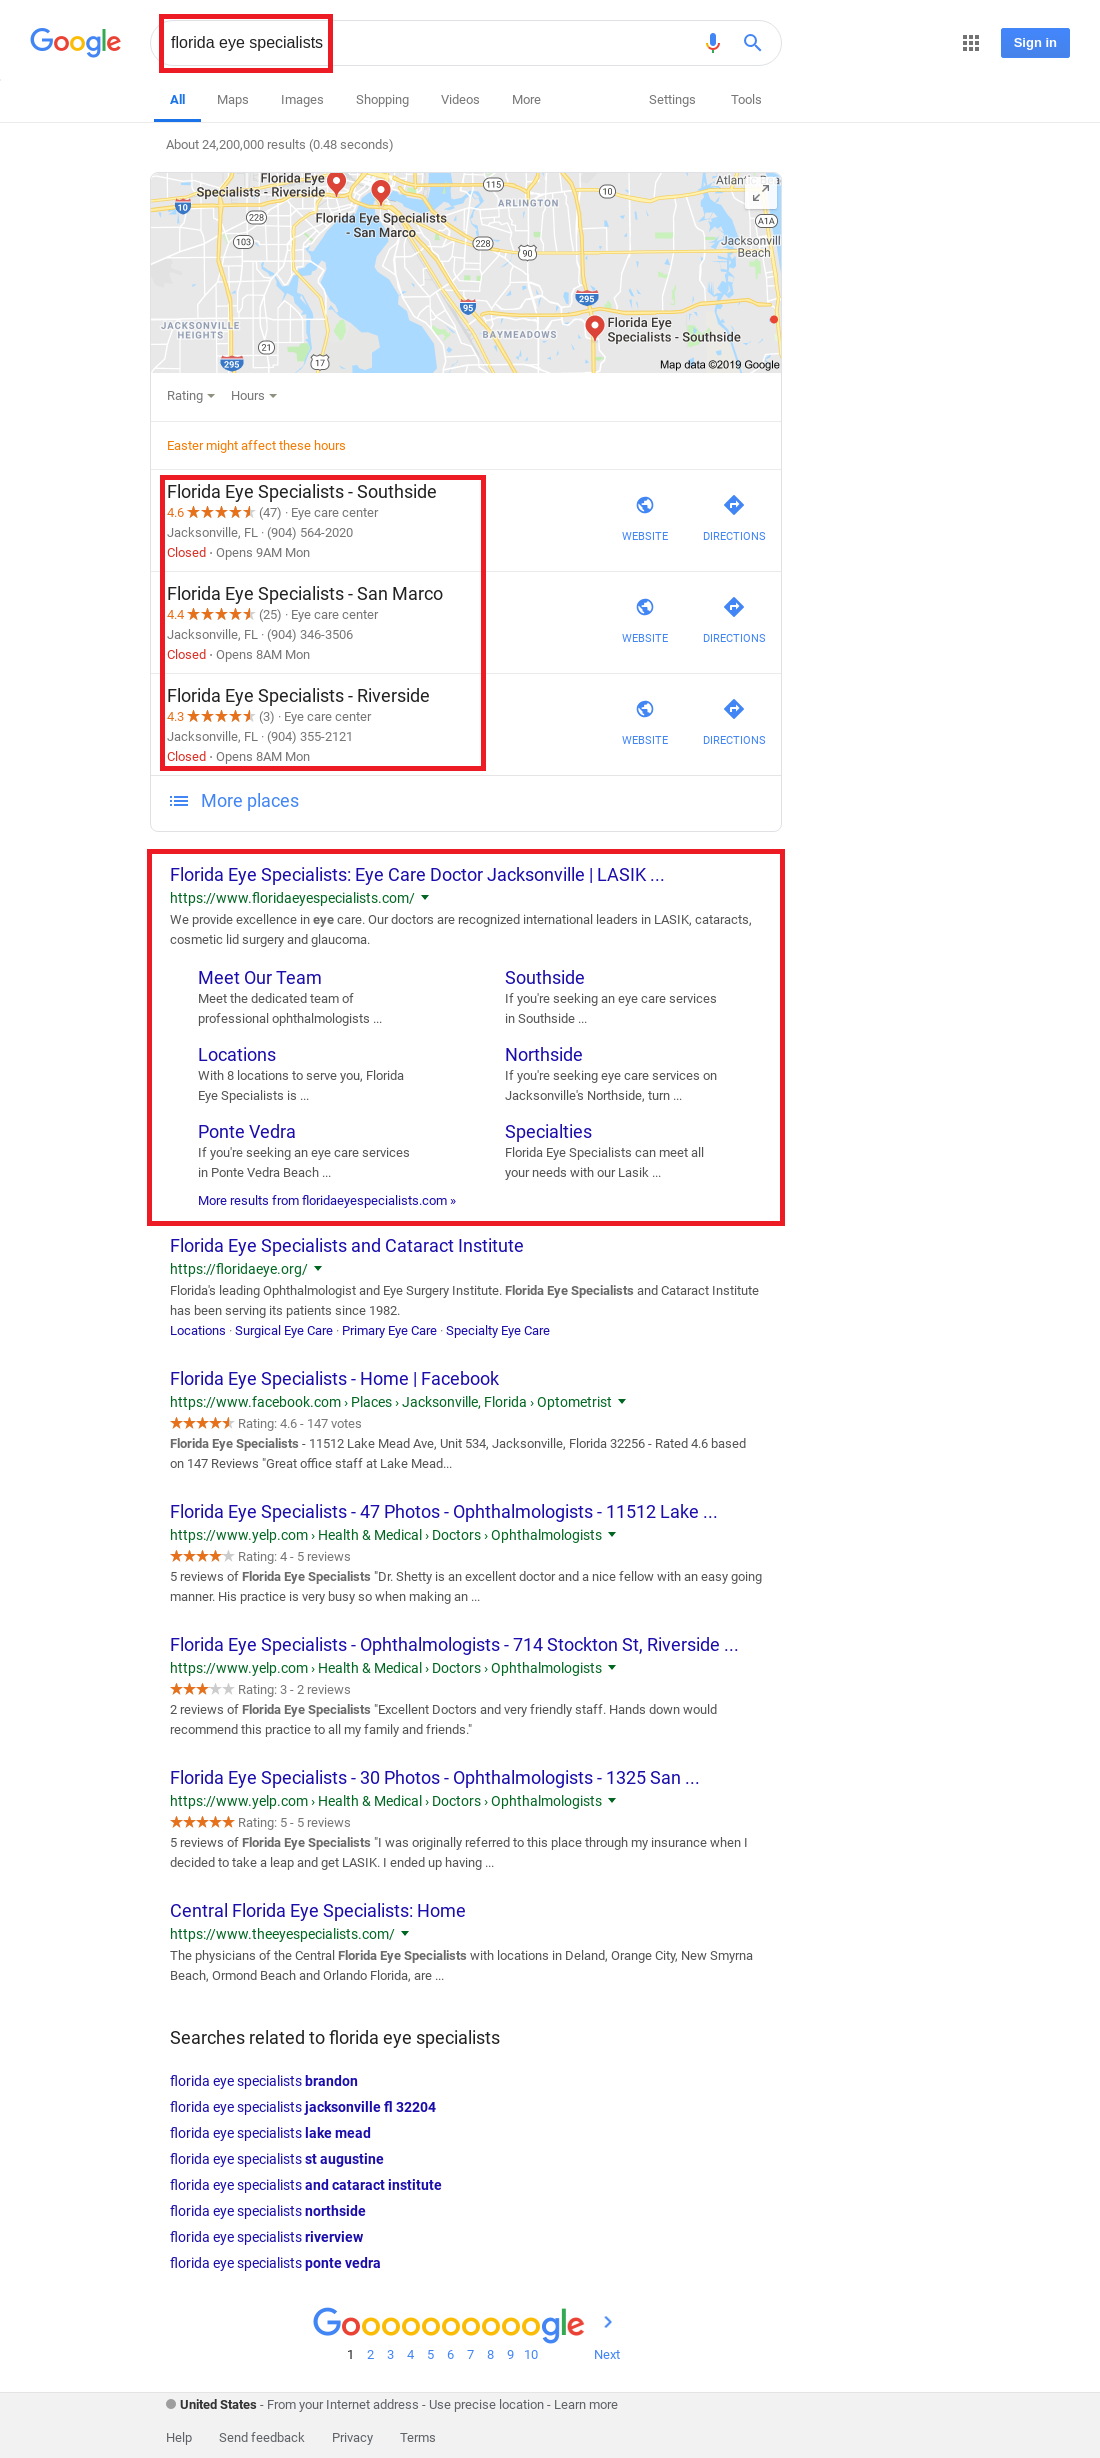Get directions to the Southside location
The width and height of the screenshot is (1100, 2458).
coord(733,517)
